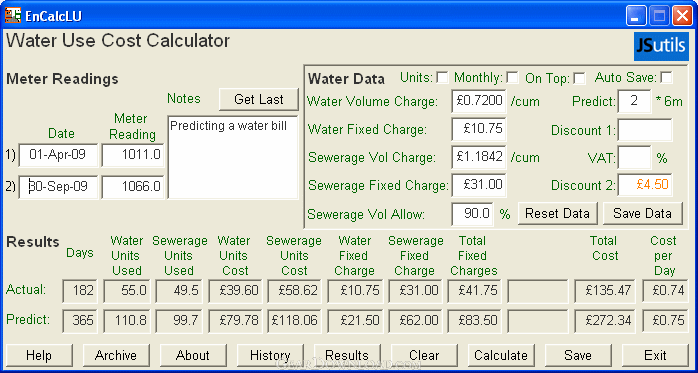Select the Water Volume Charge field
The width and height of the screenshot is (698, 373).
pyautogui.click(x=479, y=101)
